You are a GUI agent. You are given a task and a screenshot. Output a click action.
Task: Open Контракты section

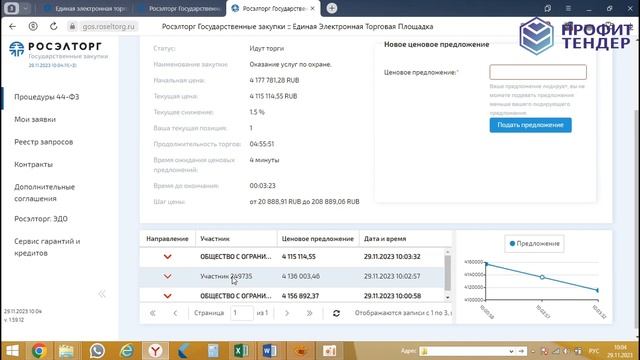coord(33,164)
